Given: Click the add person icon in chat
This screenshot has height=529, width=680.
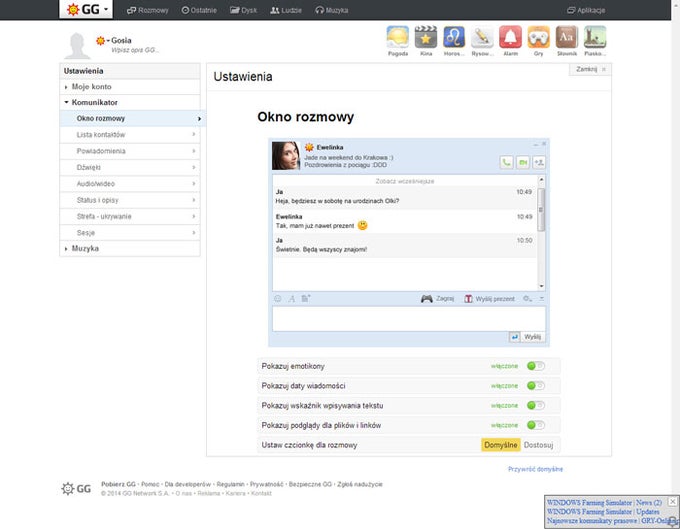Looking at the screenshot, I should (539, 163).
